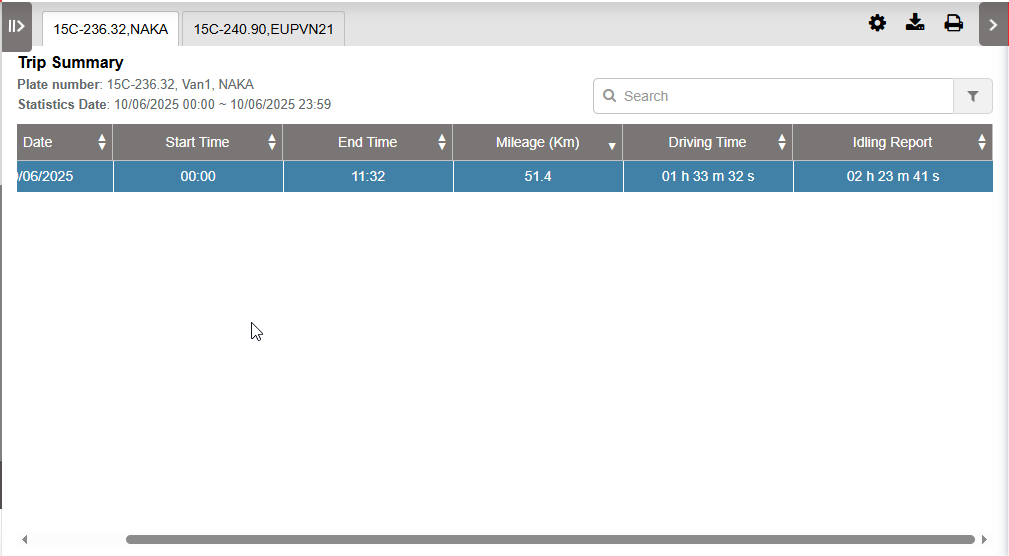Click the scrollbar right arrow
1009x556 pixels.
point(984,539)
